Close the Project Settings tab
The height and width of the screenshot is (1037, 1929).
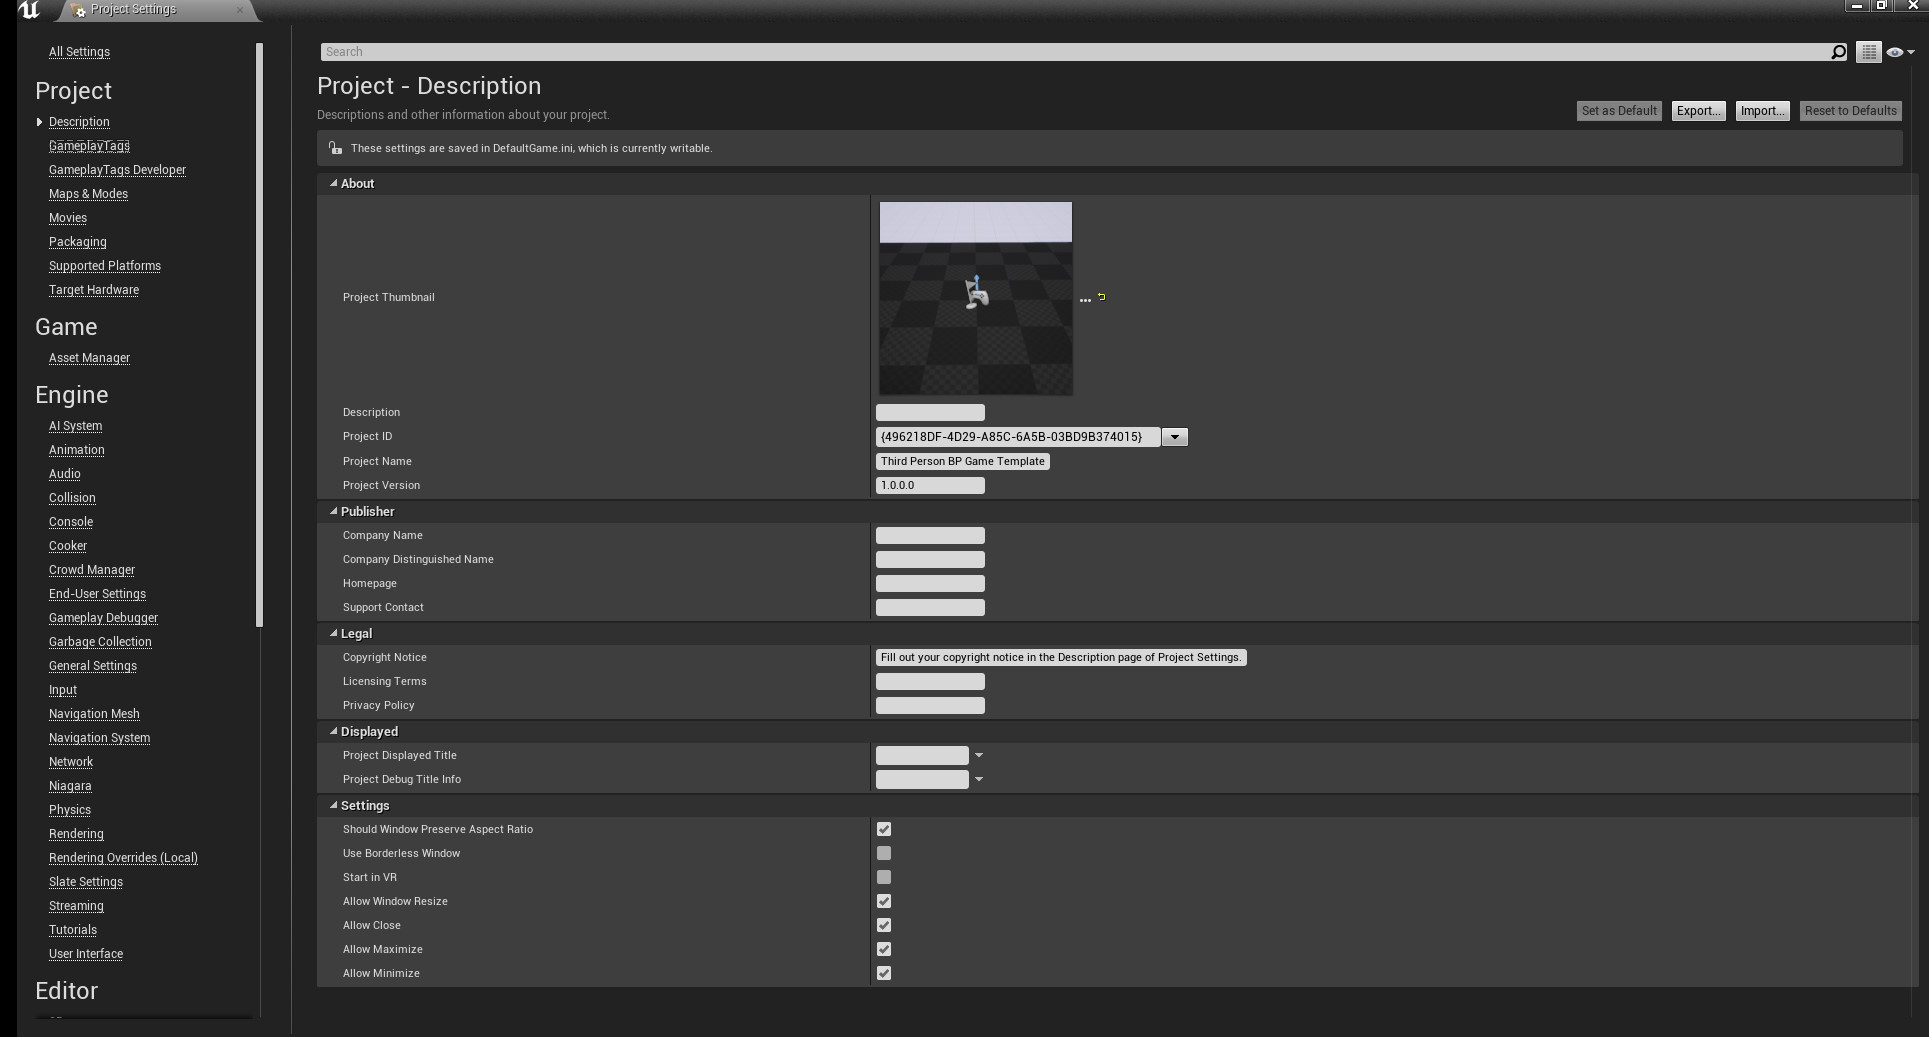240,10
